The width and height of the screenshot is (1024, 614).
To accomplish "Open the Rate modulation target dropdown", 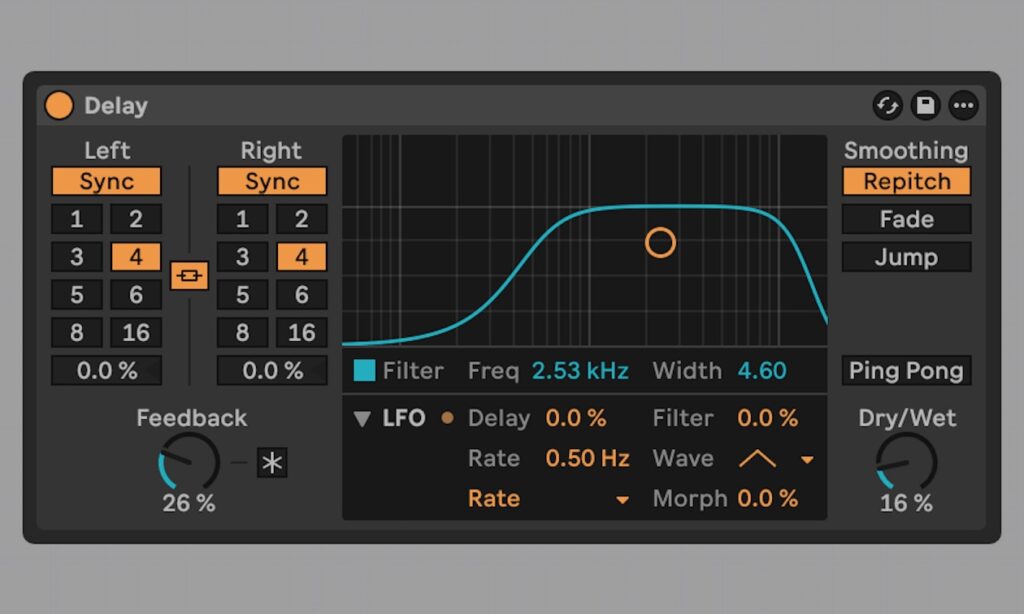I will tap(625, 498).
